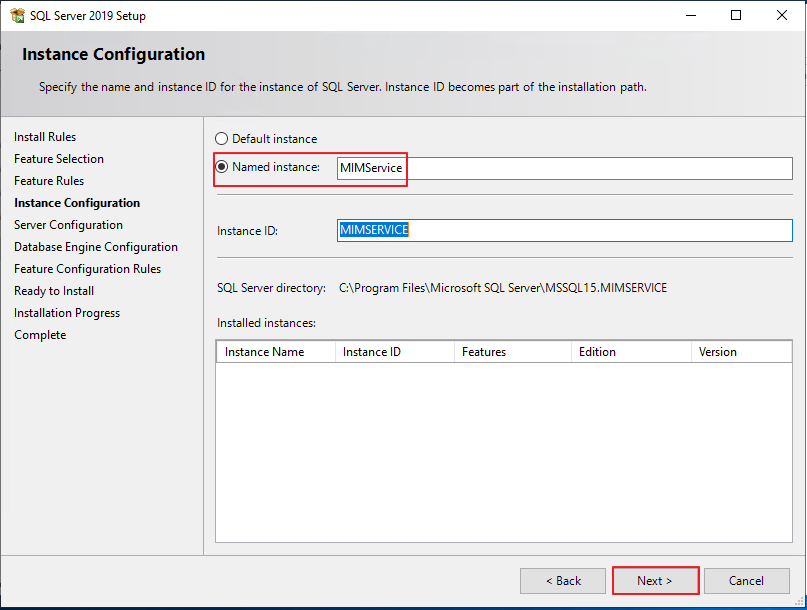807x610 pixels.
Task: Close the SQL Server Setup window
Action: click(781, 15)
